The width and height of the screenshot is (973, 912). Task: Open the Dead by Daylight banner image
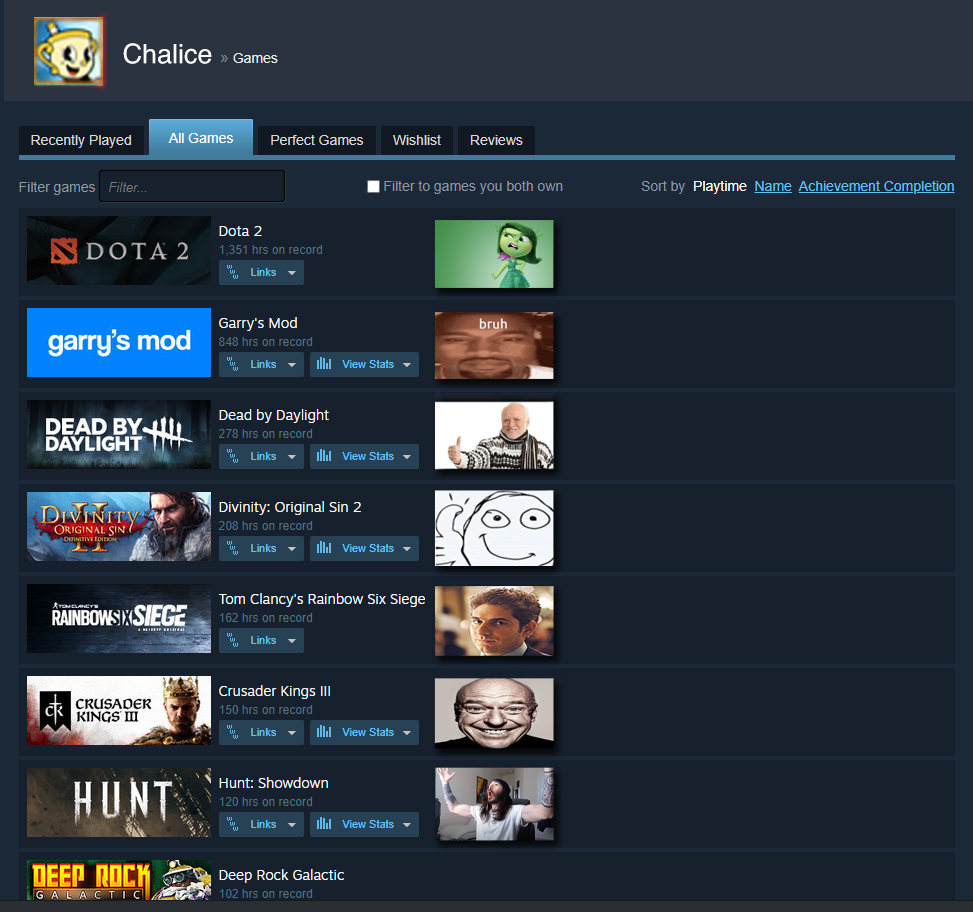pos(119,434)
